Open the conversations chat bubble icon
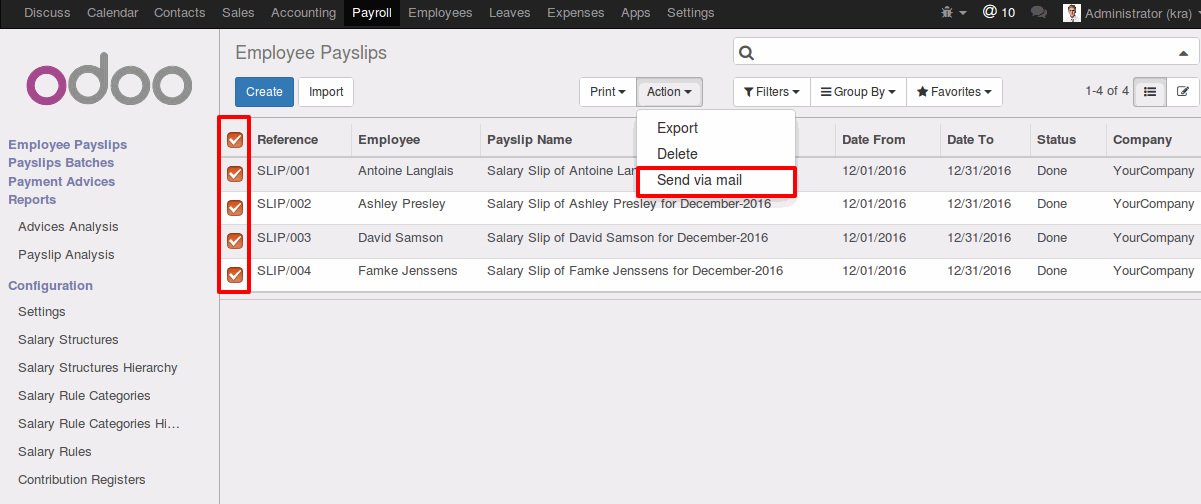Image resolution: width=1201 pixels, height=504 pixels. (1039, 13)
